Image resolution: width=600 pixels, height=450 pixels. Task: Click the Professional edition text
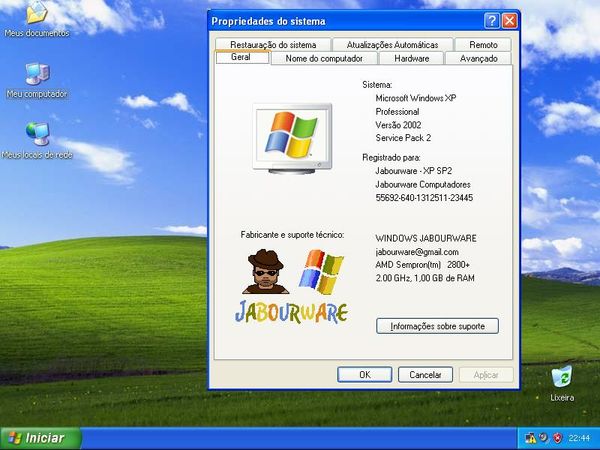click(397, 112)
